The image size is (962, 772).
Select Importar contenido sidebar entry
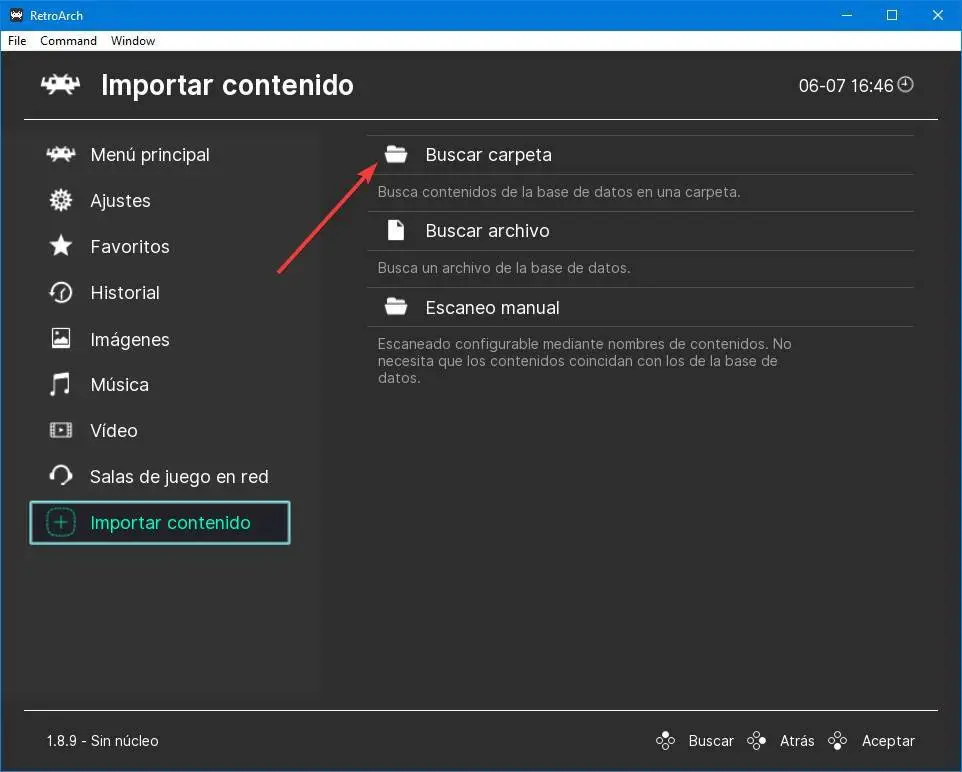coord(160,523)
